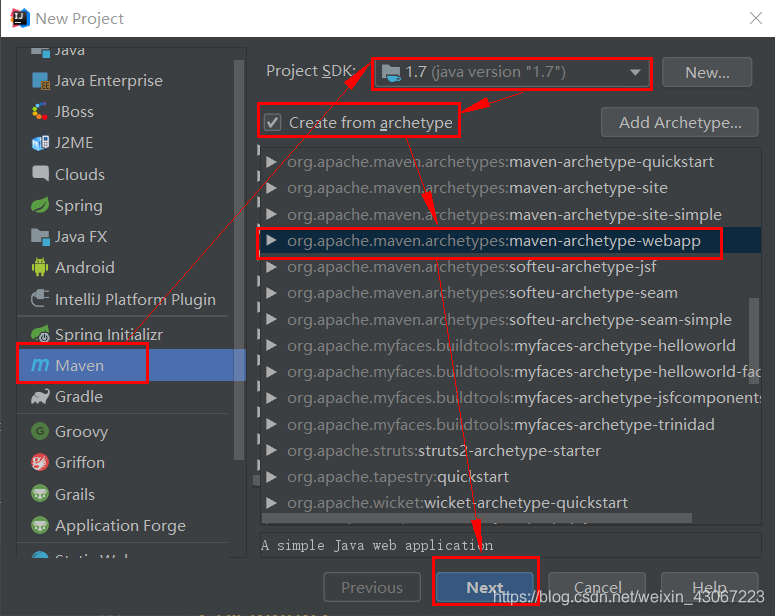Viewport: 775px width, 616px height.
Task: Expand maven-archetype-site node
Action: [271, 188]
